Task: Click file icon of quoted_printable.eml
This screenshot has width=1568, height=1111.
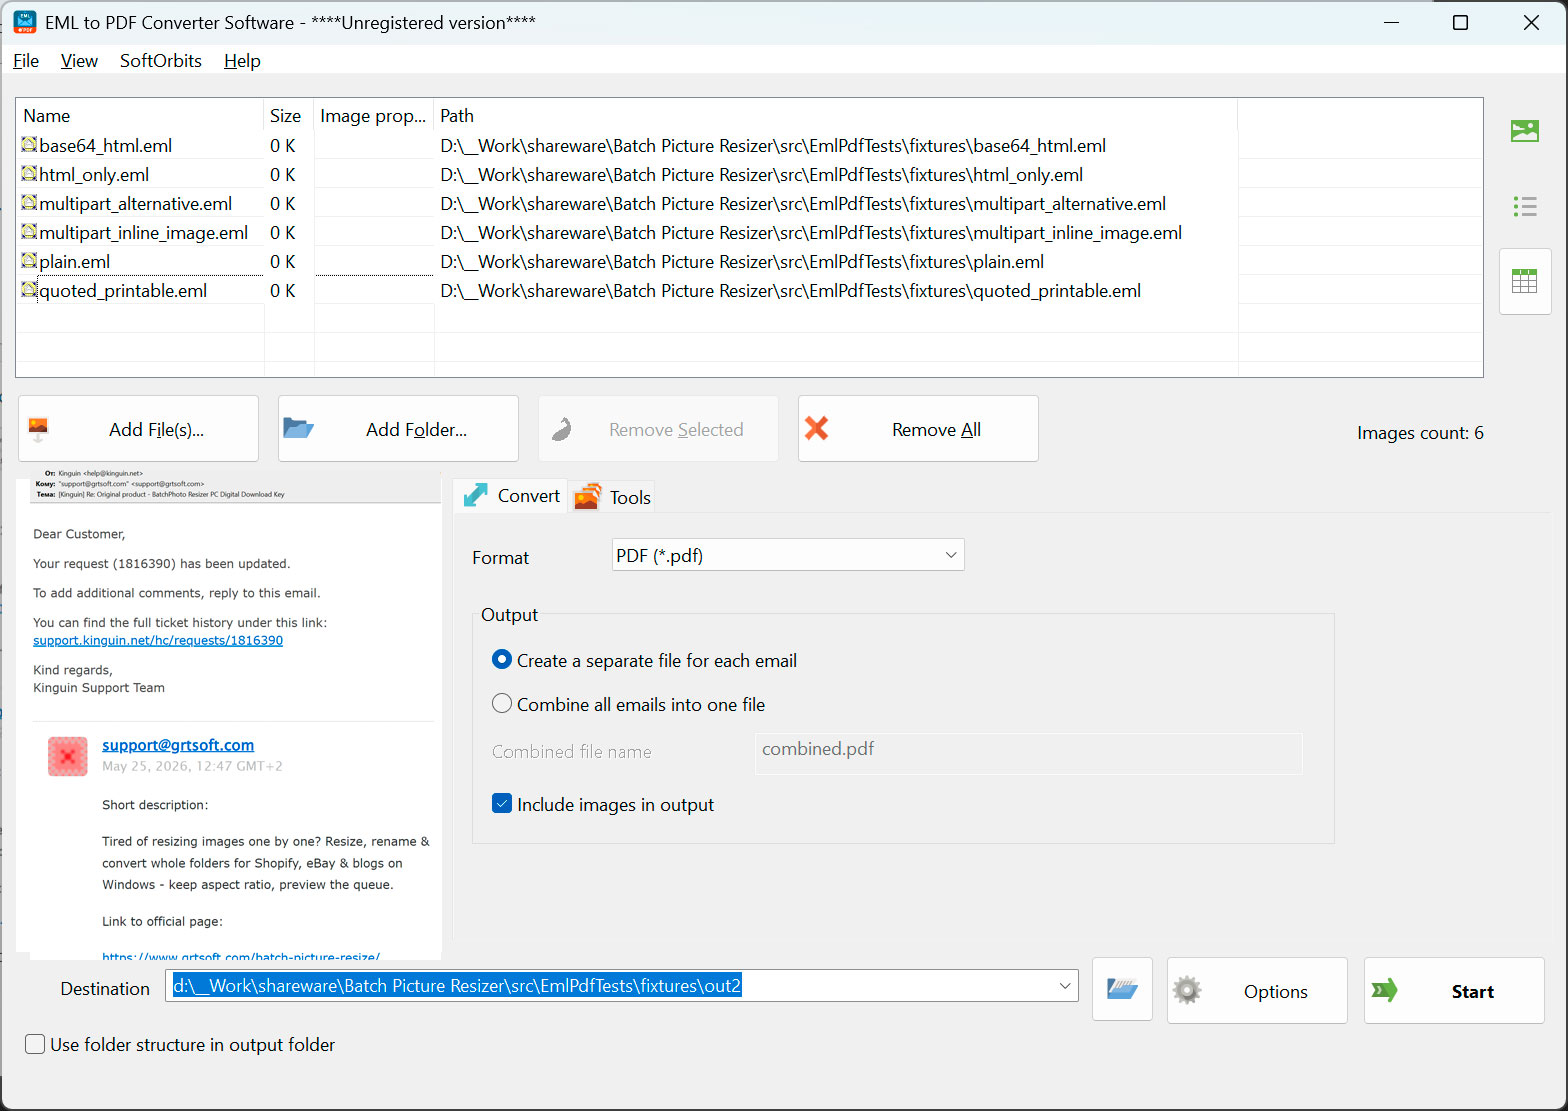Action: point(29,290)
